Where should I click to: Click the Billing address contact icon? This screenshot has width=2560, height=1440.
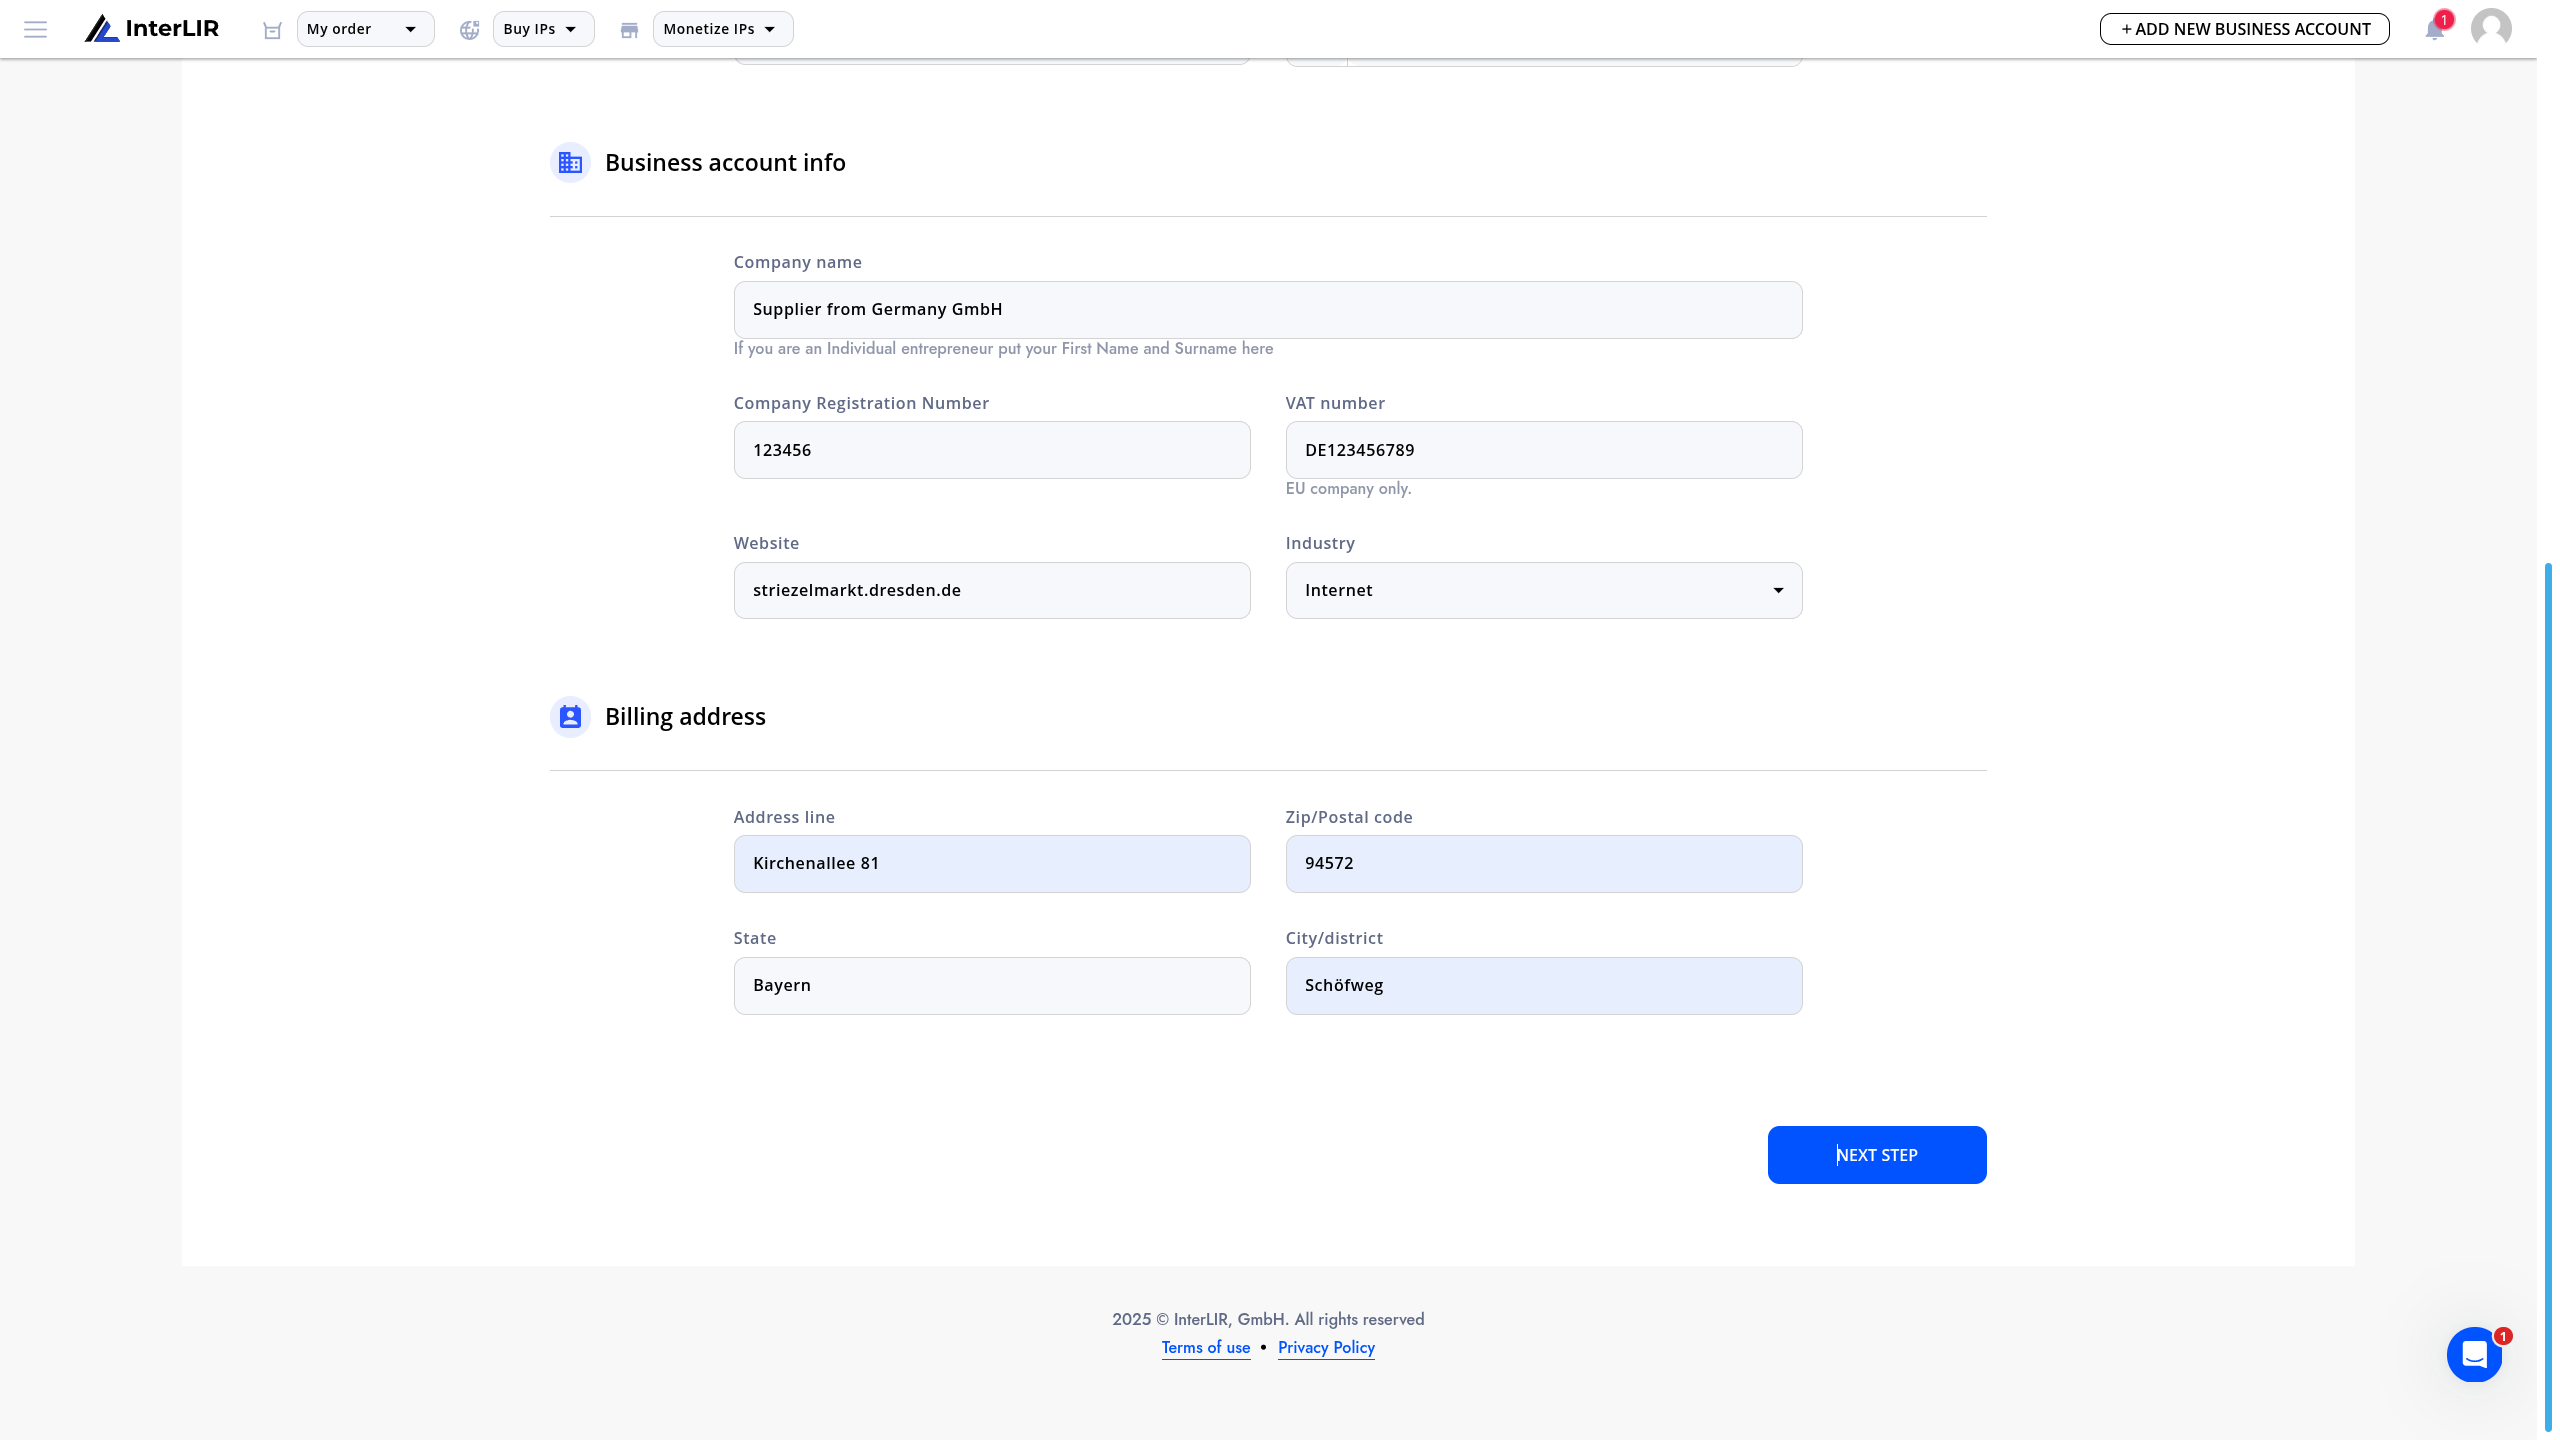point(570,716)
